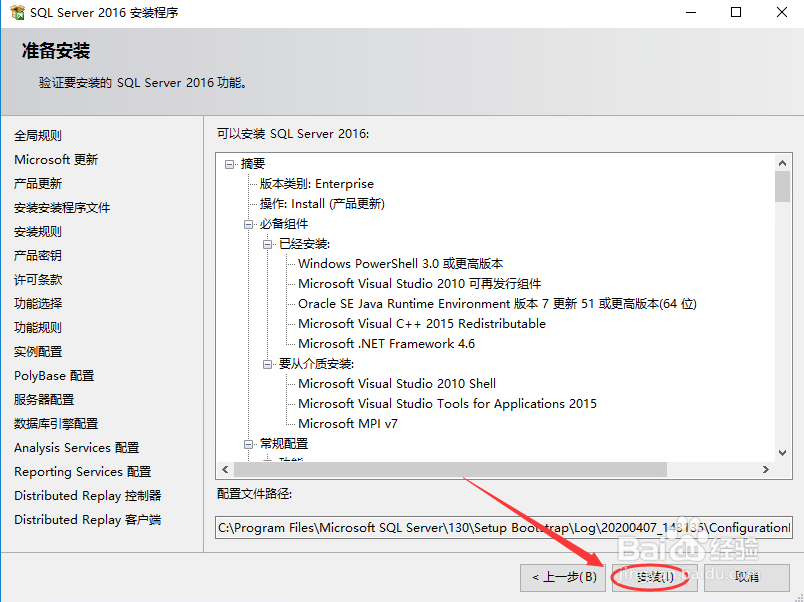Viewport: 804px width, 602px height.
Task: Open the 实例配置 step
Action: pyautogui.click(x=38, y=352)
